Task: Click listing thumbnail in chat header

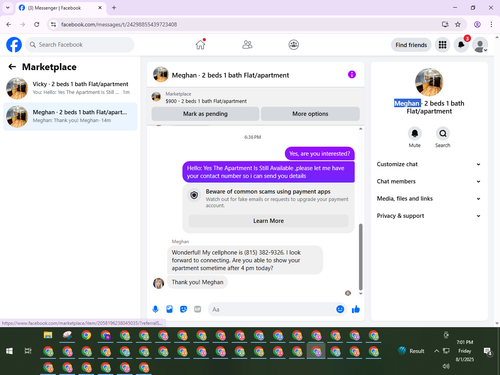Action: (x=161, y=74)
